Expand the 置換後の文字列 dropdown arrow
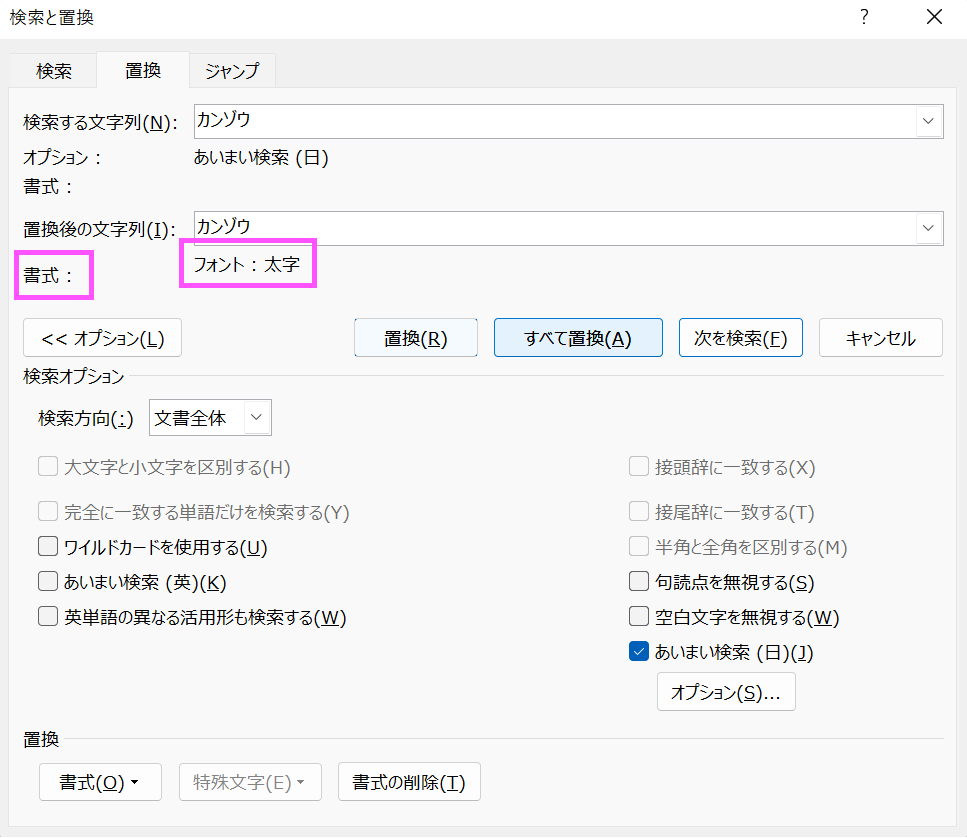 [x=928, y=228]
